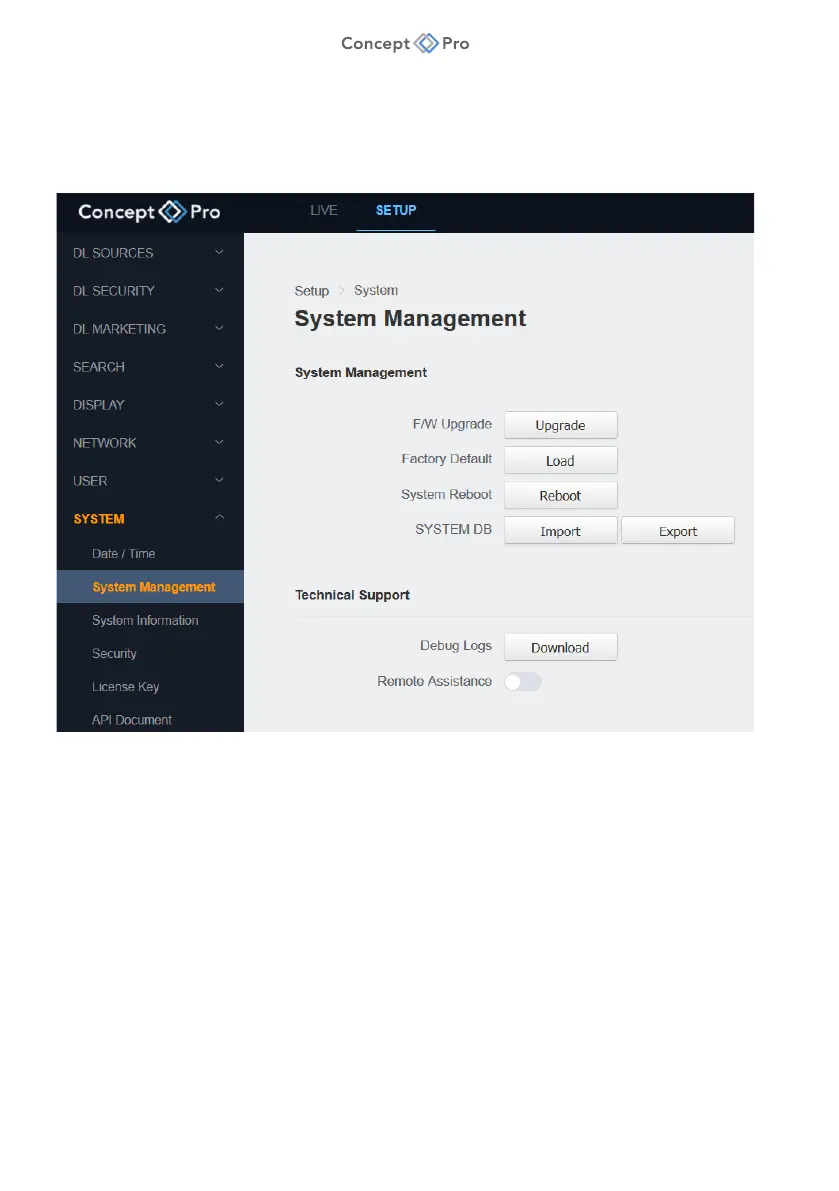Click the Debug Logs label
The width and height of the screenshot is (839, 1191).
tap(456, 646)
